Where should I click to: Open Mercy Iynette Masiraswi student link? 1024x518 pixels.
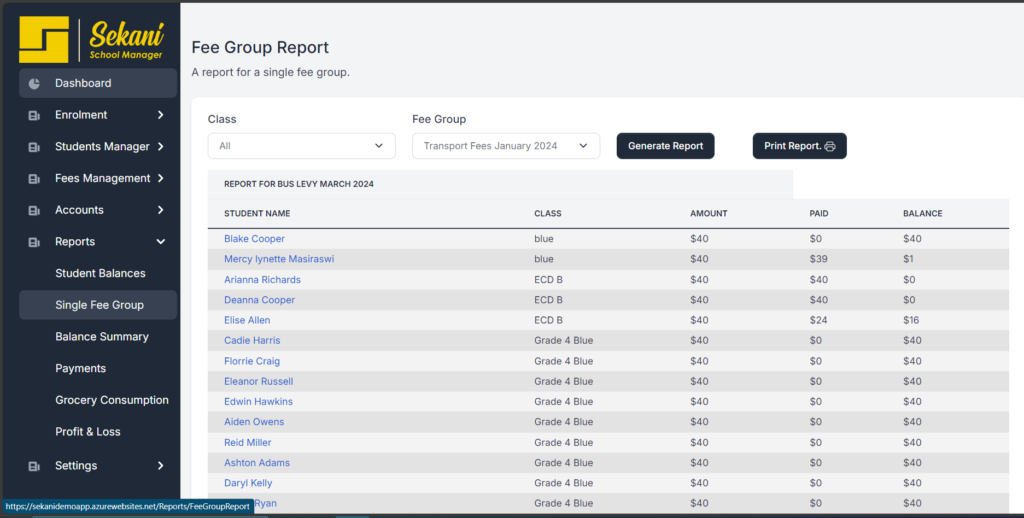[x=278, y=259]
